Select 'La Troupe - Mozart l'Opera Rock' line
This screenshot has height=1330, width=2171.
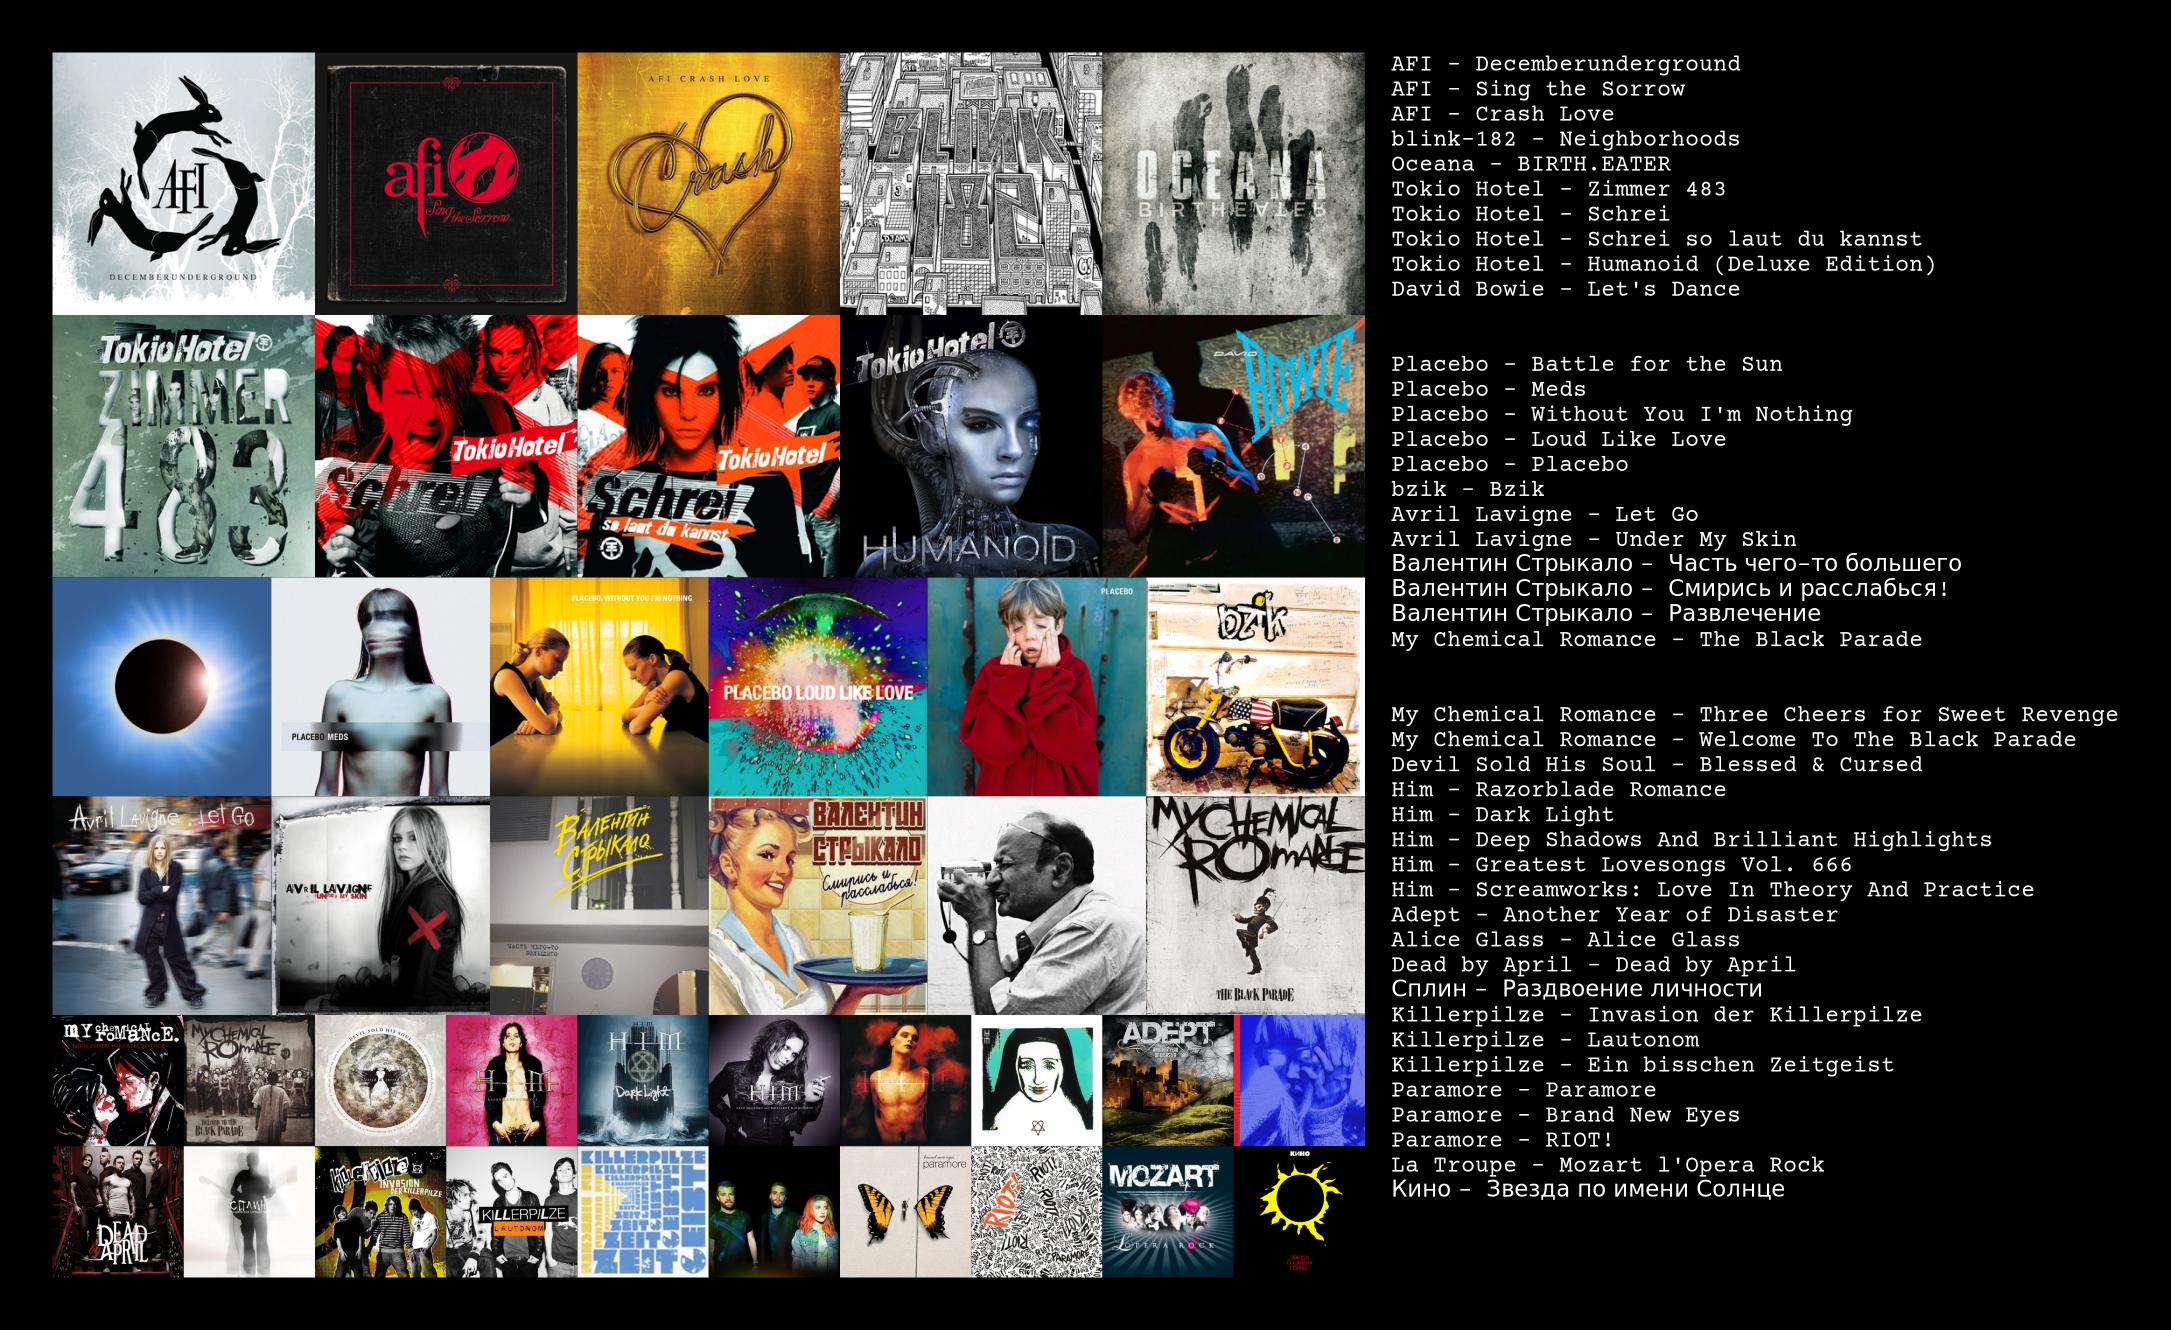tap(1608, 1164)
